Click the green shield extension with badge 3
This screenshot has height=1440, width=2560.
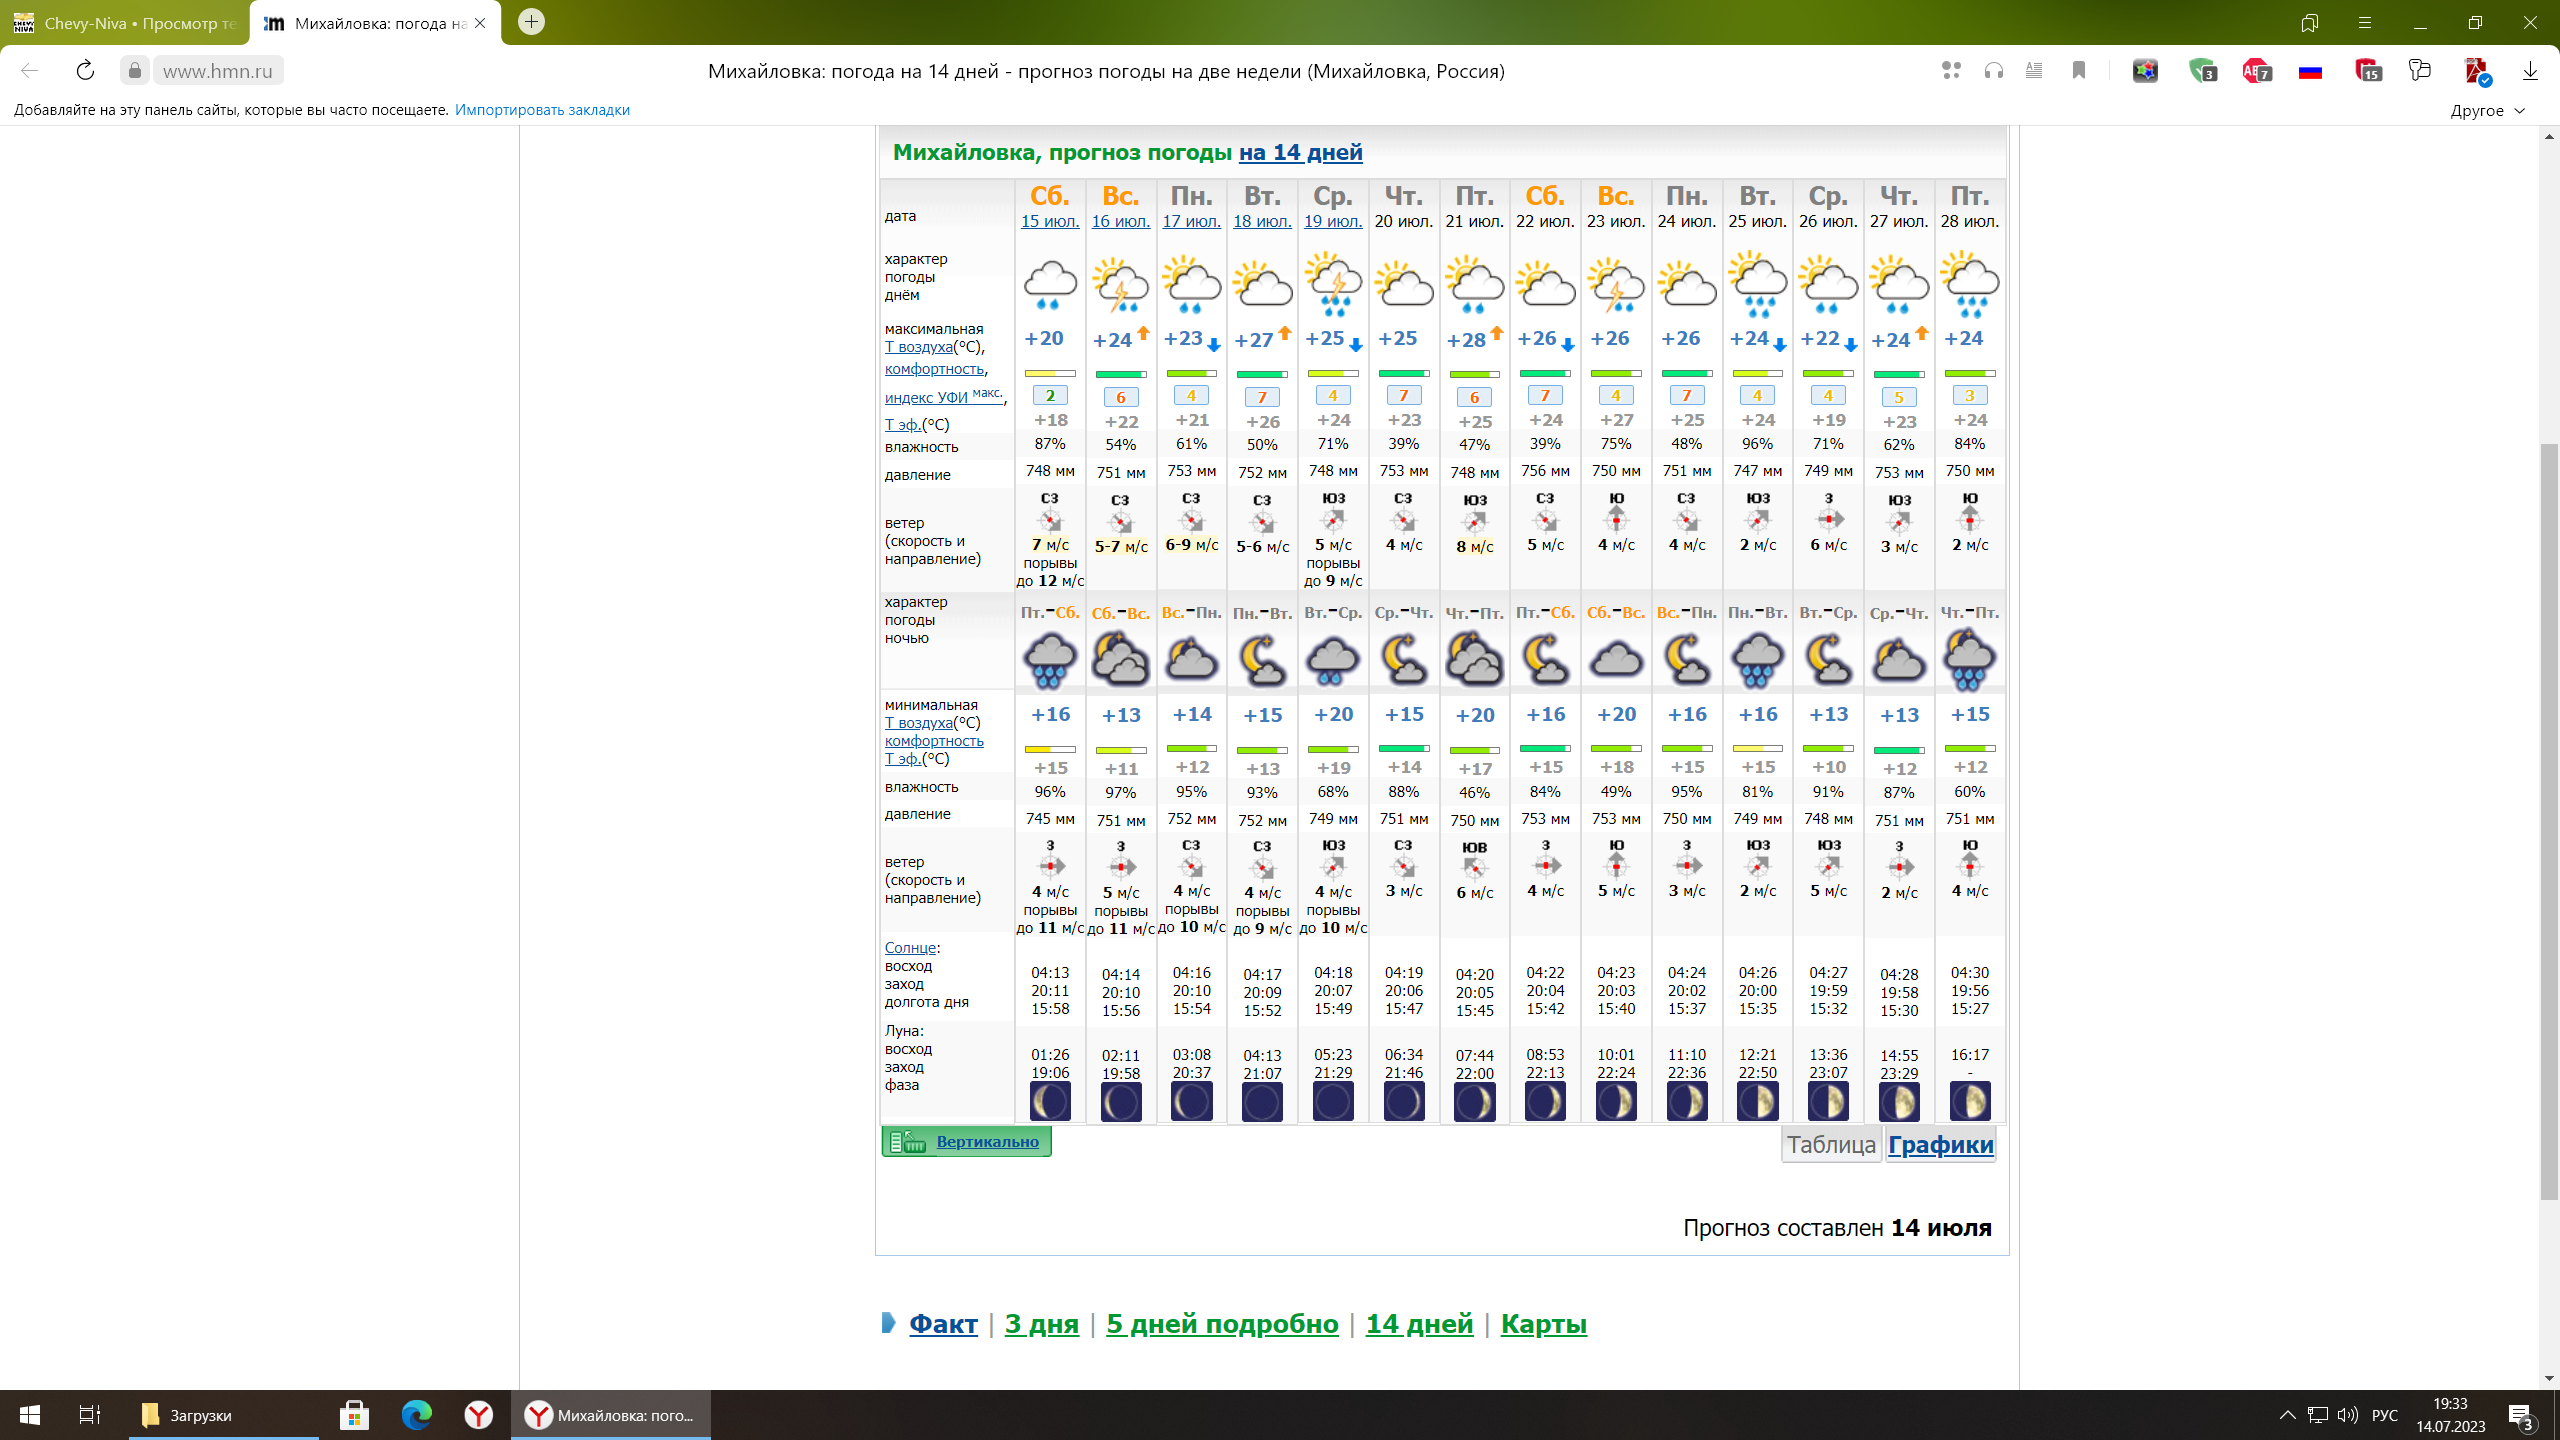[2202, 71]
